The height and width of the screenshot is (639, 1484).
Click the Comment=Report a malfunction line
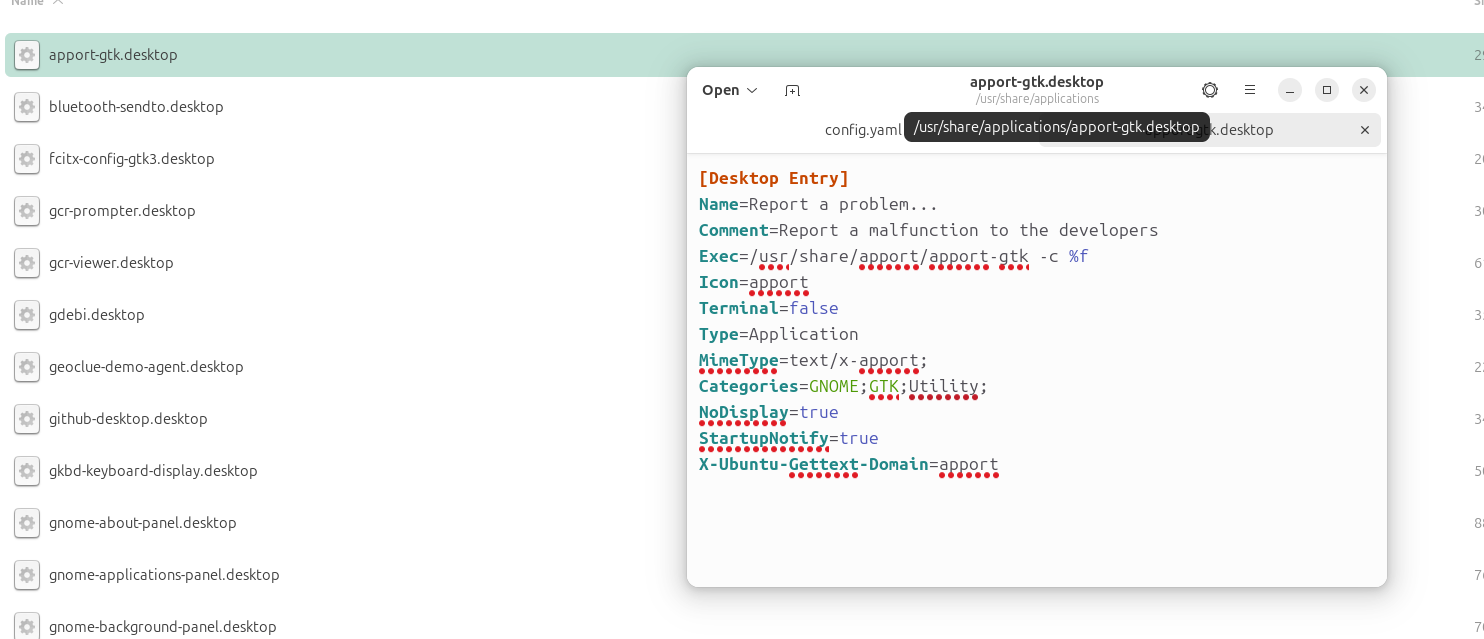pyautogui.click(x=929, y=230)
